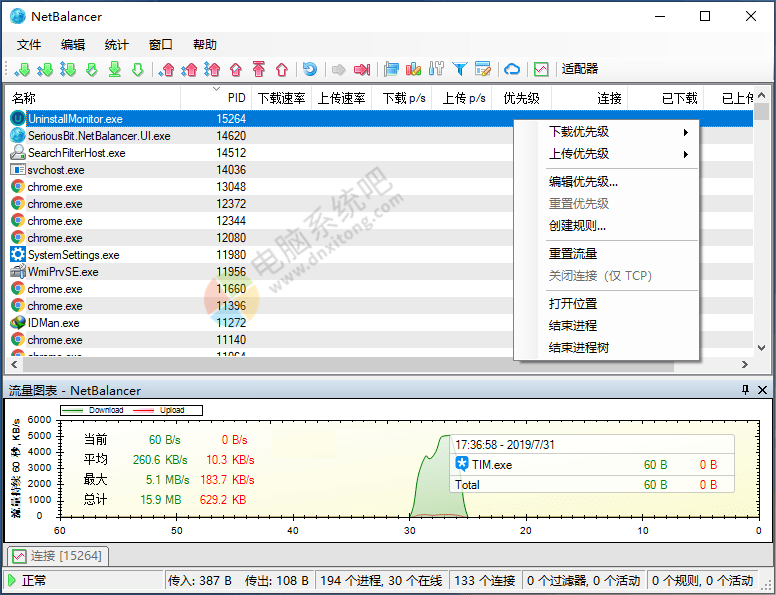Choose 结束进程 from context menu
776x595 pixels.
[606, 325]
